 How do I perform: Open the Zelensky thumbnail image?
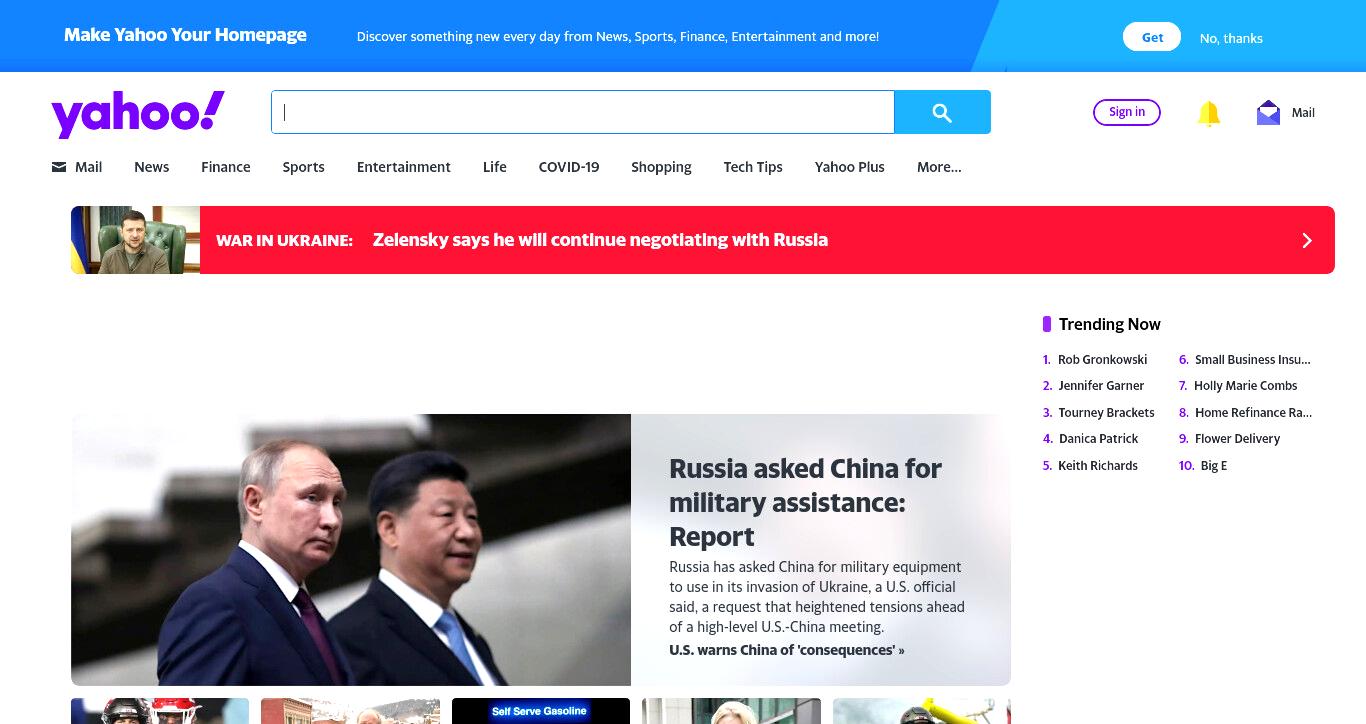point(135,240)
